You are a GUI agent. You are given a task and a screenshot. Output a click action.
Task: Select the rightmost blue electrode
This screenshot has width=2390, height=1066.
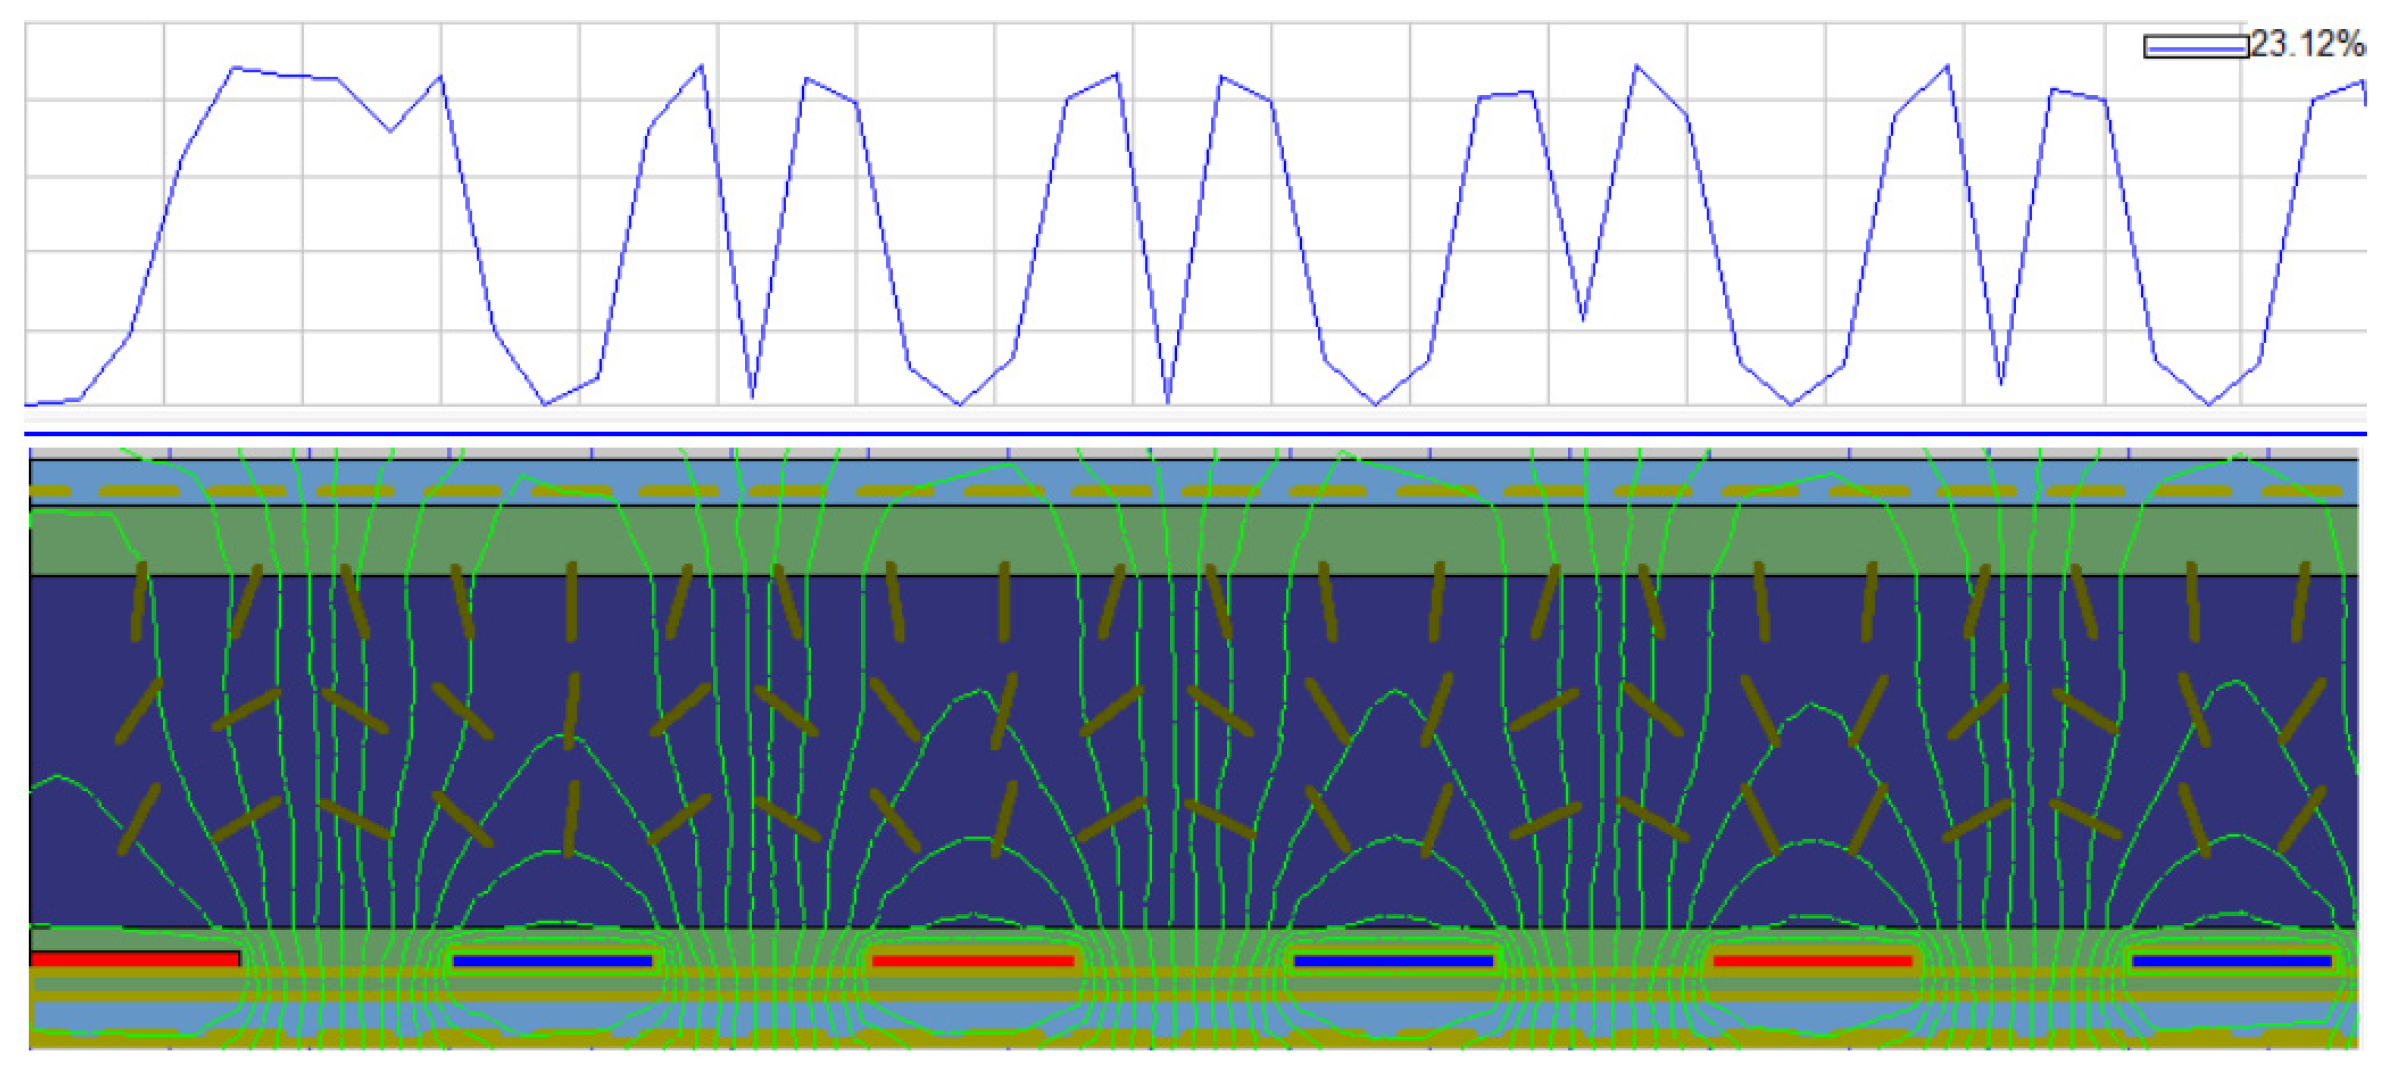coord(2232,961)
